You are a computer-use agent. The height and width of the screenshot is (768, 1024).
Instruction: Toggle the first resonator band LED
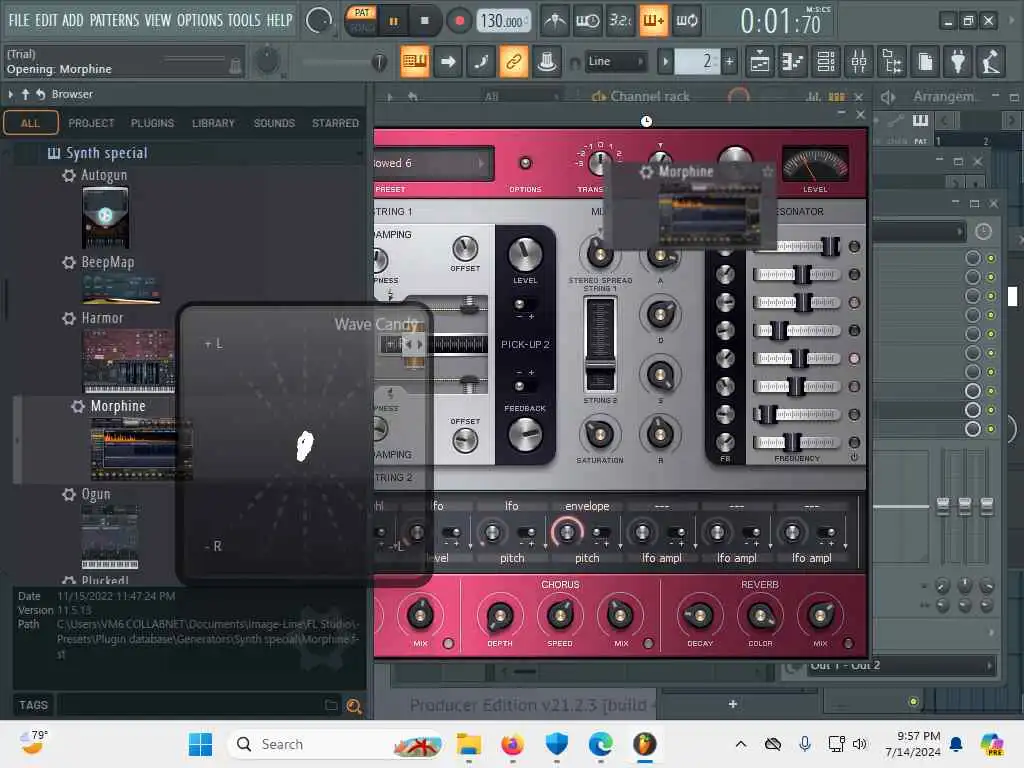point(854,246)
